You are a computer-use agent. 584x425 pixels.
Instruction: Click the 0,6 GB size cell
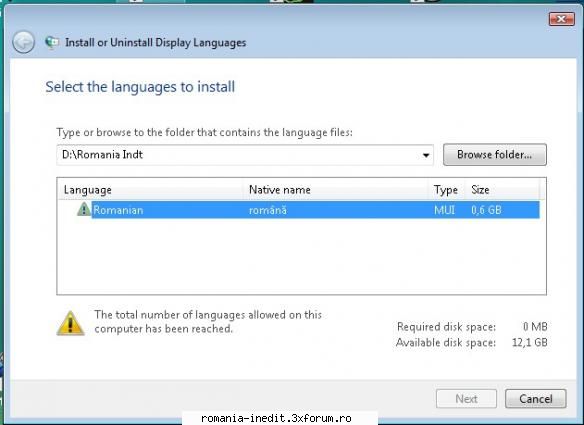tap(486, 210)
